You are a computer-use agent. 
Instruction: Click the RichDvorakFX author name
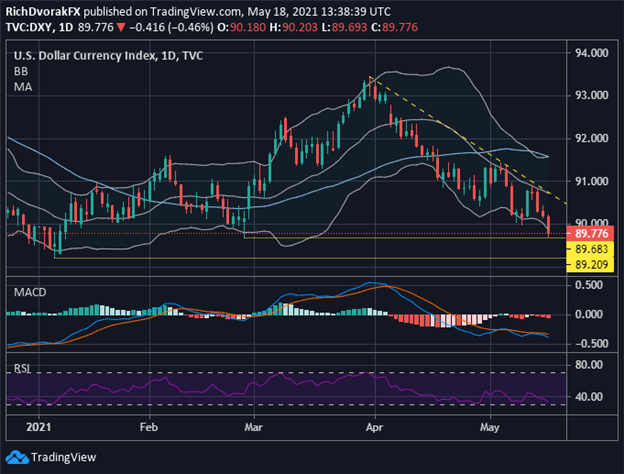pyautogui.click(x=43, y=12)
